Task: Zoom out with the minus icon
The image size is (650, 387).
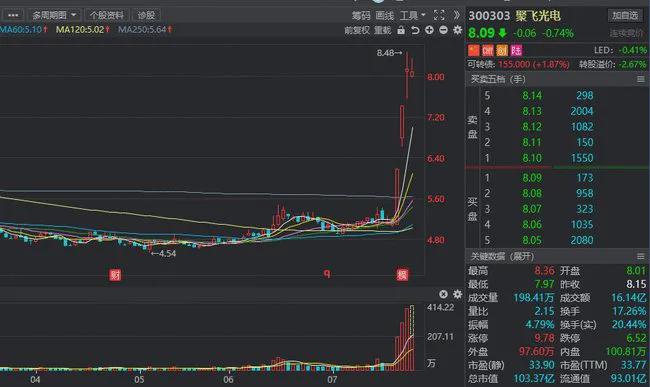Action: pyautogui.click(x=443, y=30)
